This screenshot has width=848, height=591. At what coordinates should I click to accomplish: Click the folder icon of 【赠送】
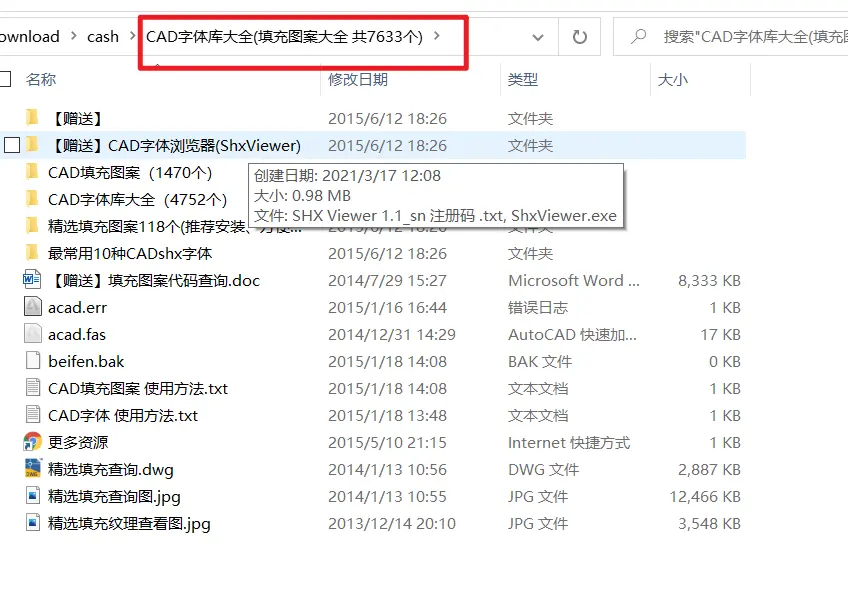point(32,118)
